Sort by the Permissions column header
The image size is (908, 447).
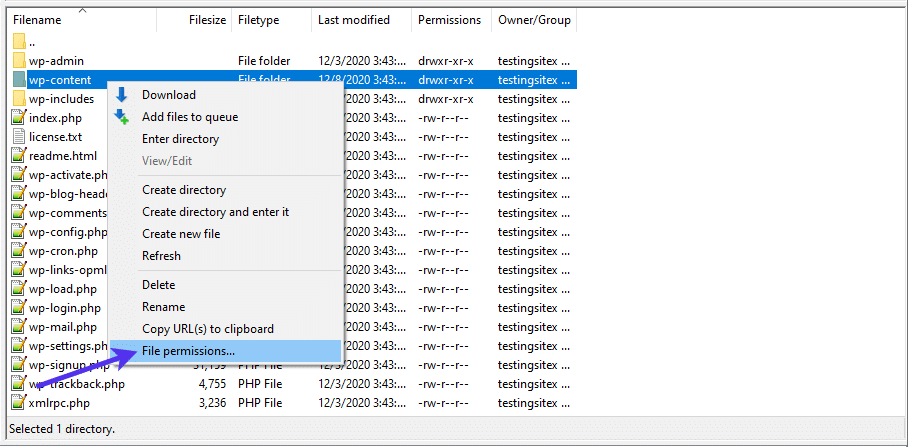coord(449,20)
